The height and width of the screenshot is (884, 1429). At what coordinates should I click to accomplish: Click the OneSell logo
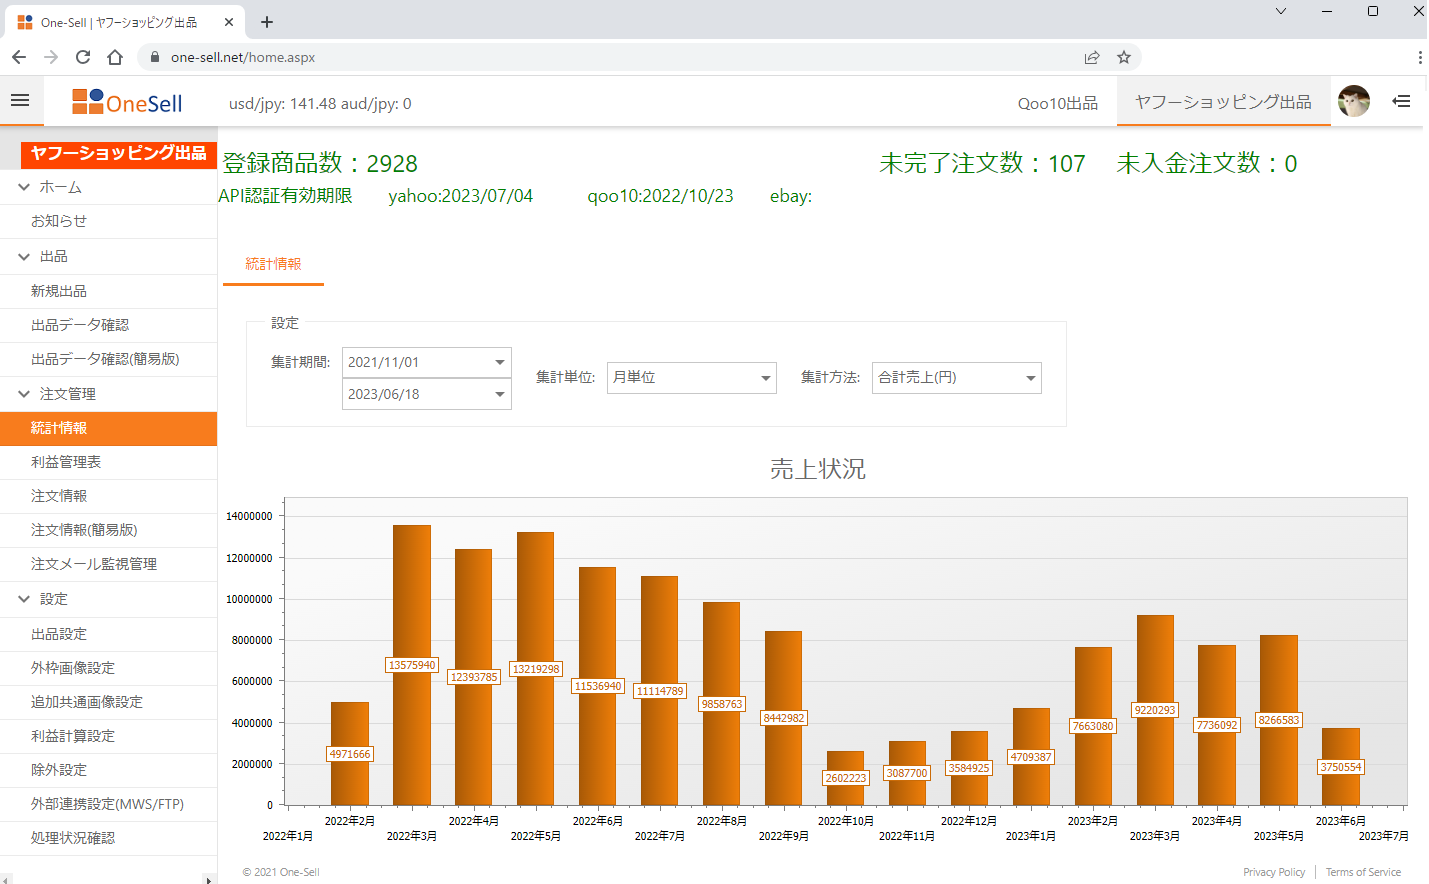127,102
